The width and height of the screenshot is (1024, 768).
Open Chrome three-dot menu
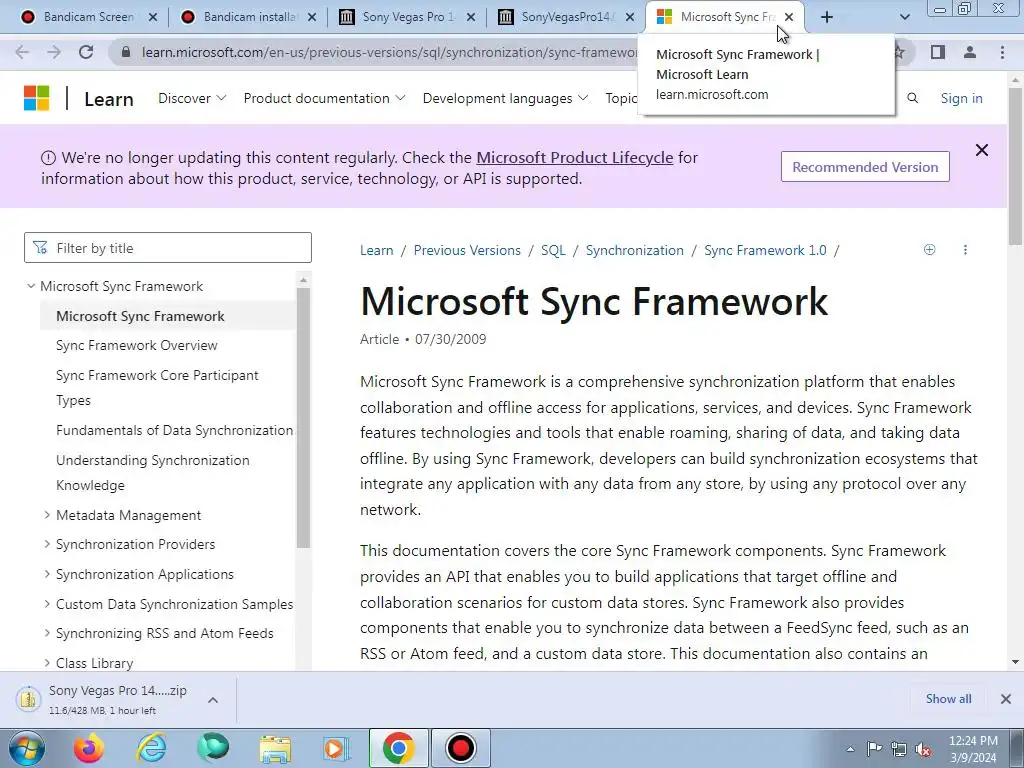click(1002, 52)
